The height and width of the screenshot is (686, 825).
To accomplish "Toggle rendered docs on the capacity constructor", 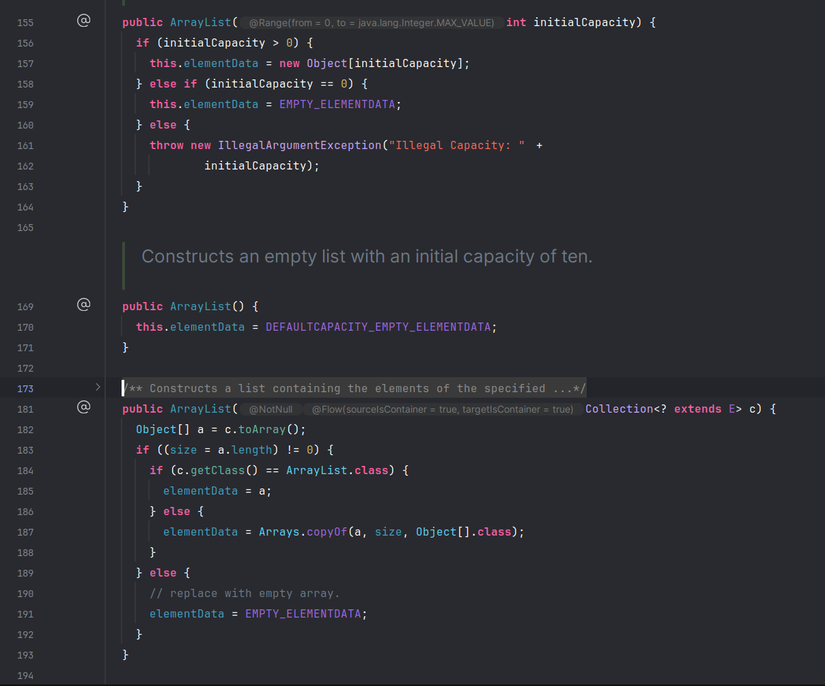I will (84, 20).
